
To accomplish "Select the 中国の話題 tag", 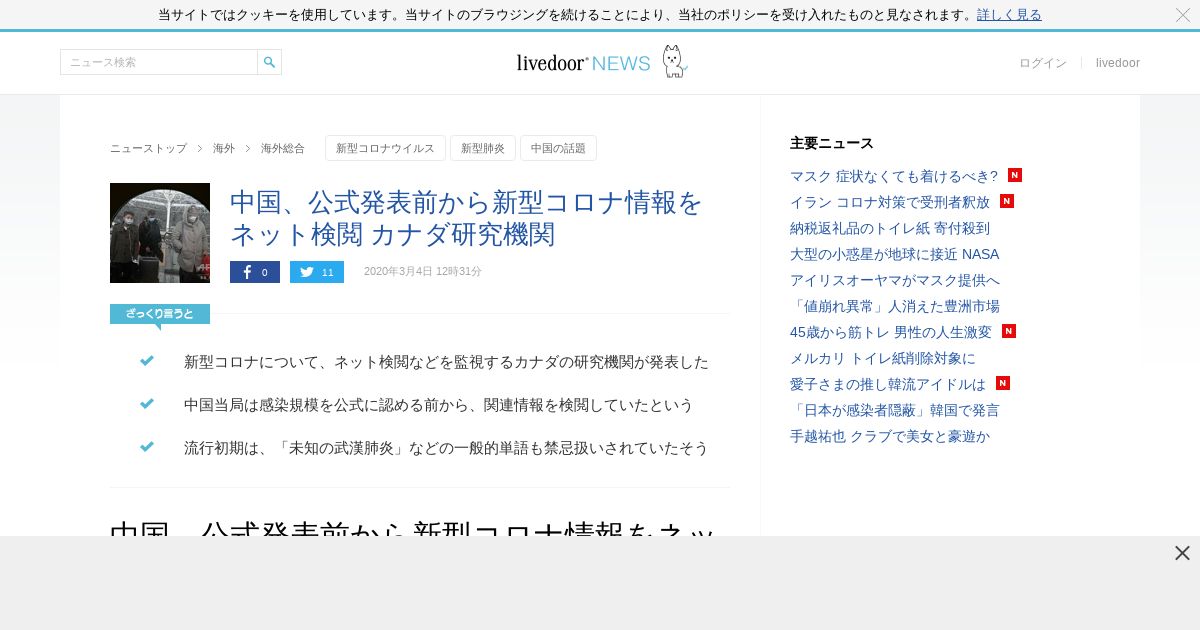I will (x=558, y=148).
